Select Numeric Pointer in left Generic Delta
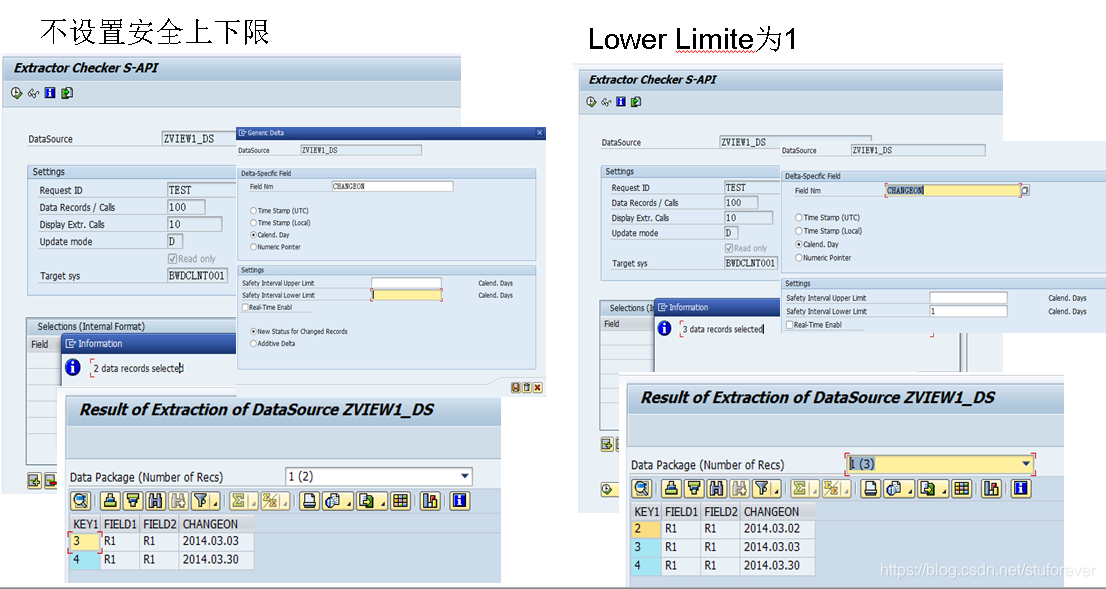The width and height of the screenshot is (1106, 589). [x=253, y=247]
